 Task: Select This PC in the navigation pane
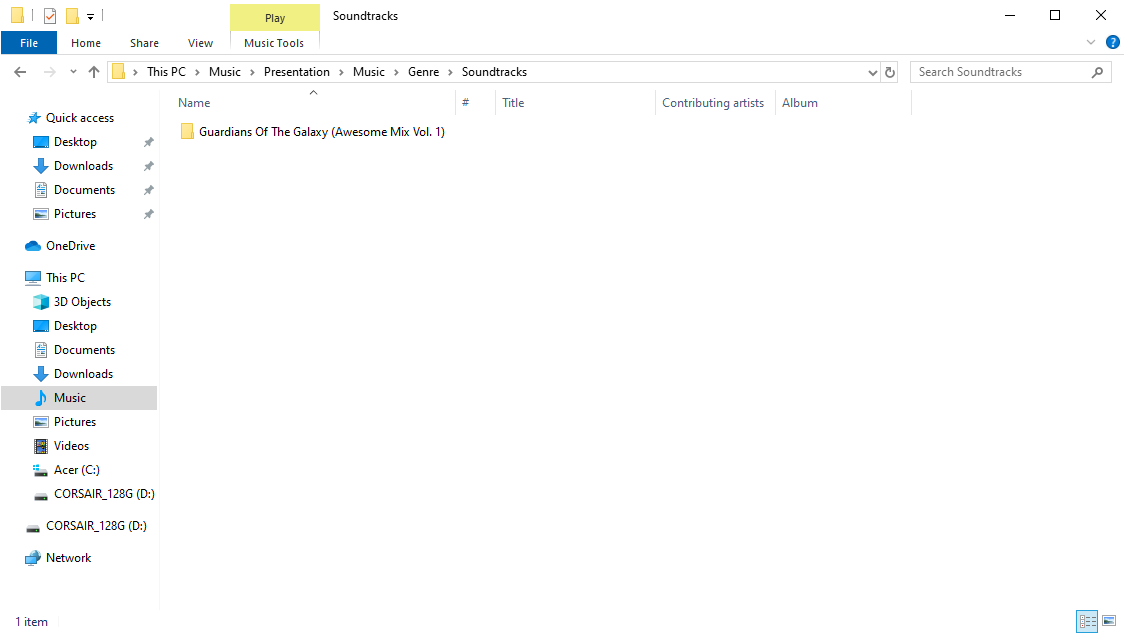pos(65,278)
